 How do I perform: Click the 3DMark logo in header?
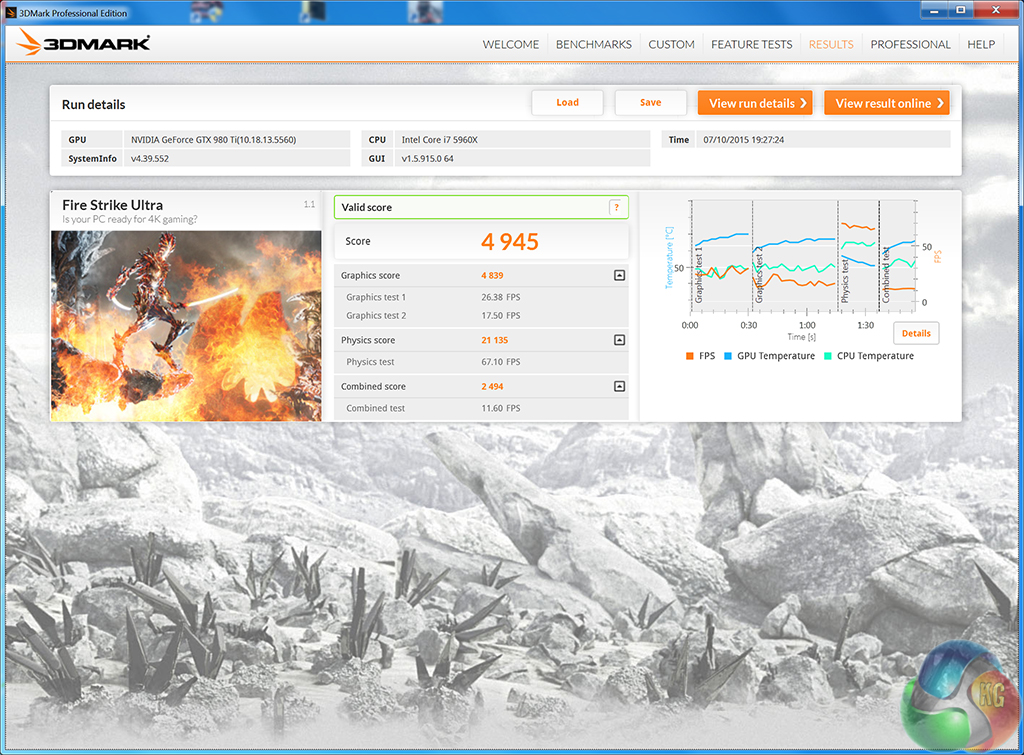[x=83, y=43]
